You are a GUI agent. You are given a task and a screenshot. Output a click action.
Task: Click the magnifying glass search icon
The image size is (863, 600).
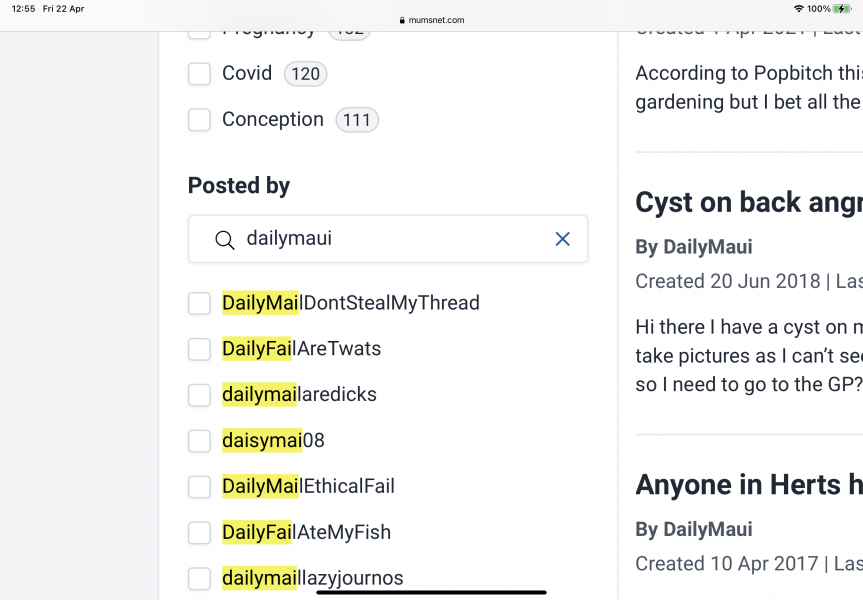(x=222, y=239)
